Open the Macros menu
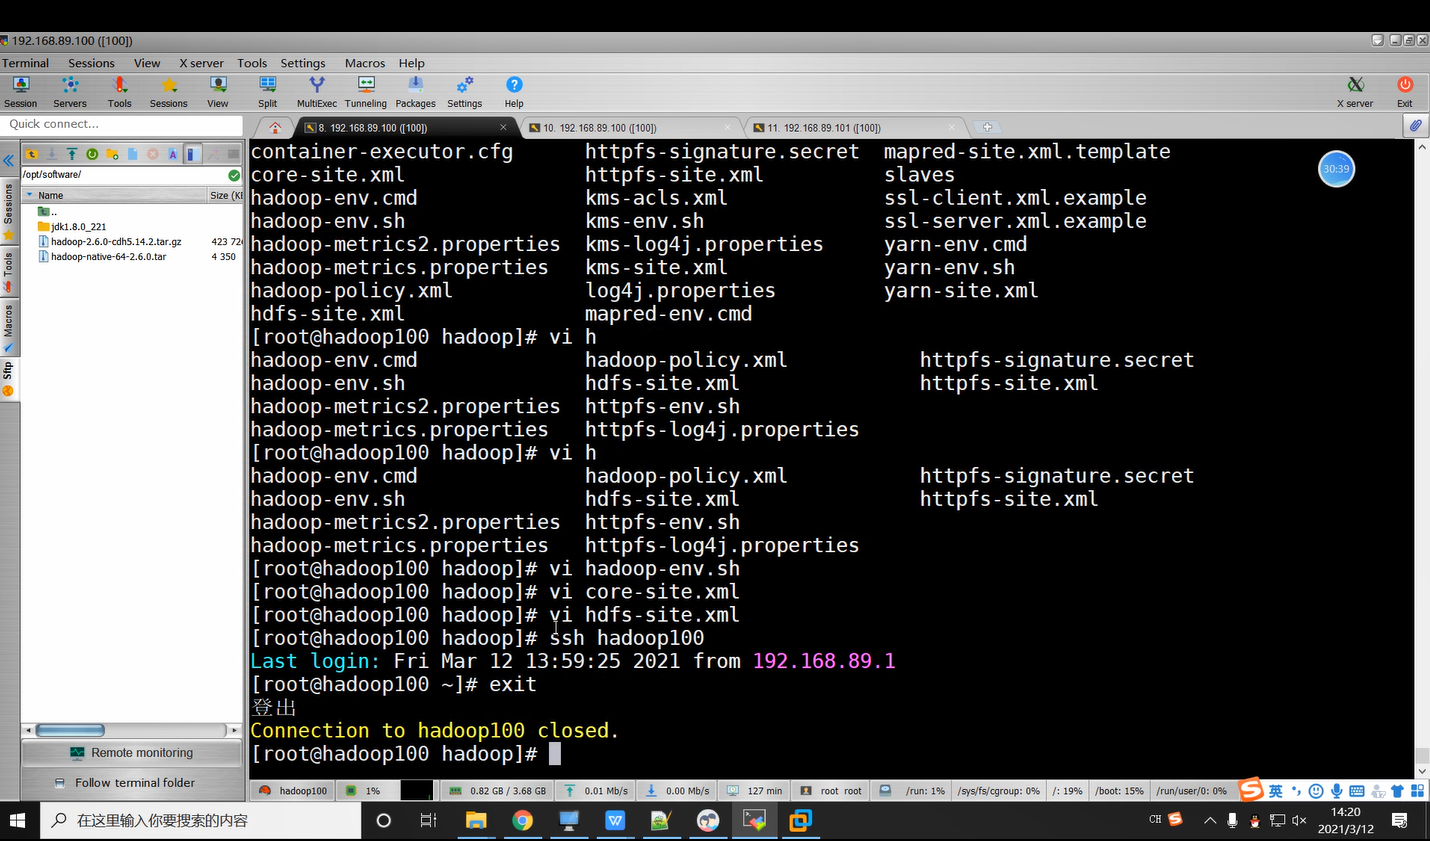Viewport: 1430px width, 841px height. point(365,63)
